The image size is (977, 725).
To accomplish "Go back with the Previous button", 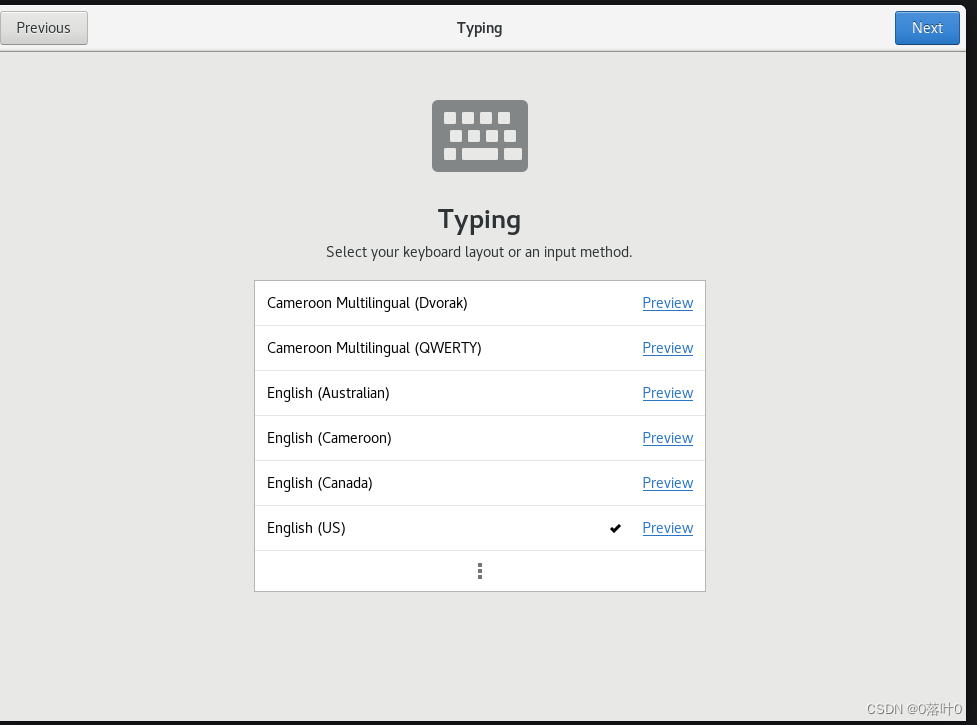I will (x=44, y=28).
